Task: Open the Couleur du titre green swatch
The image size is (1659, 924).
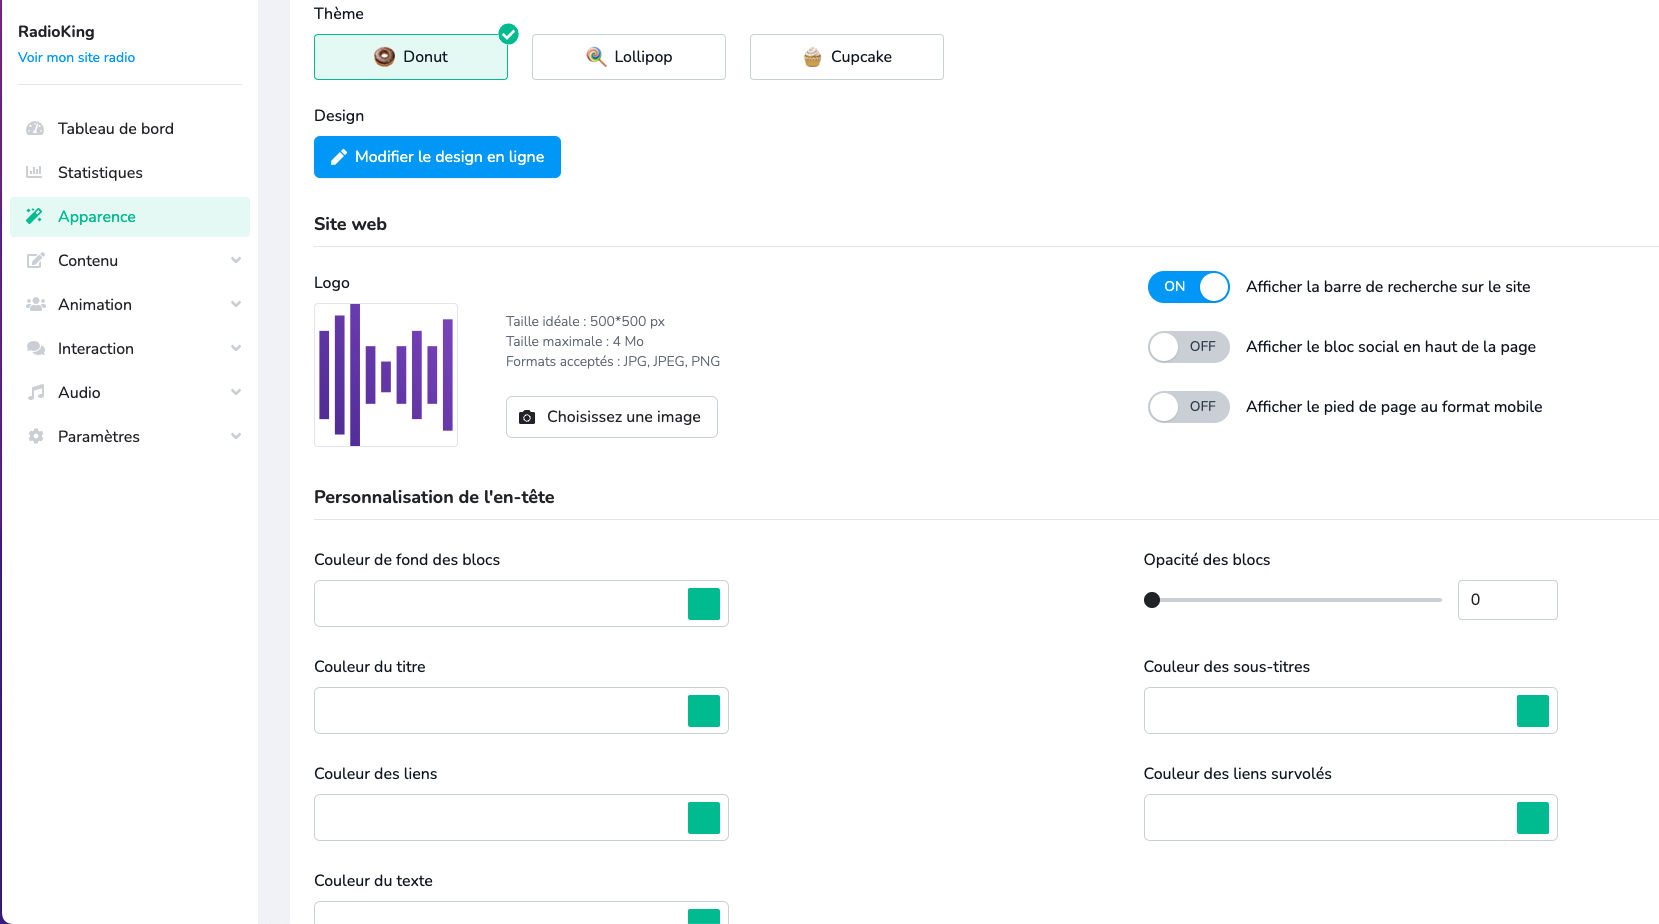Action: point(703,711)
